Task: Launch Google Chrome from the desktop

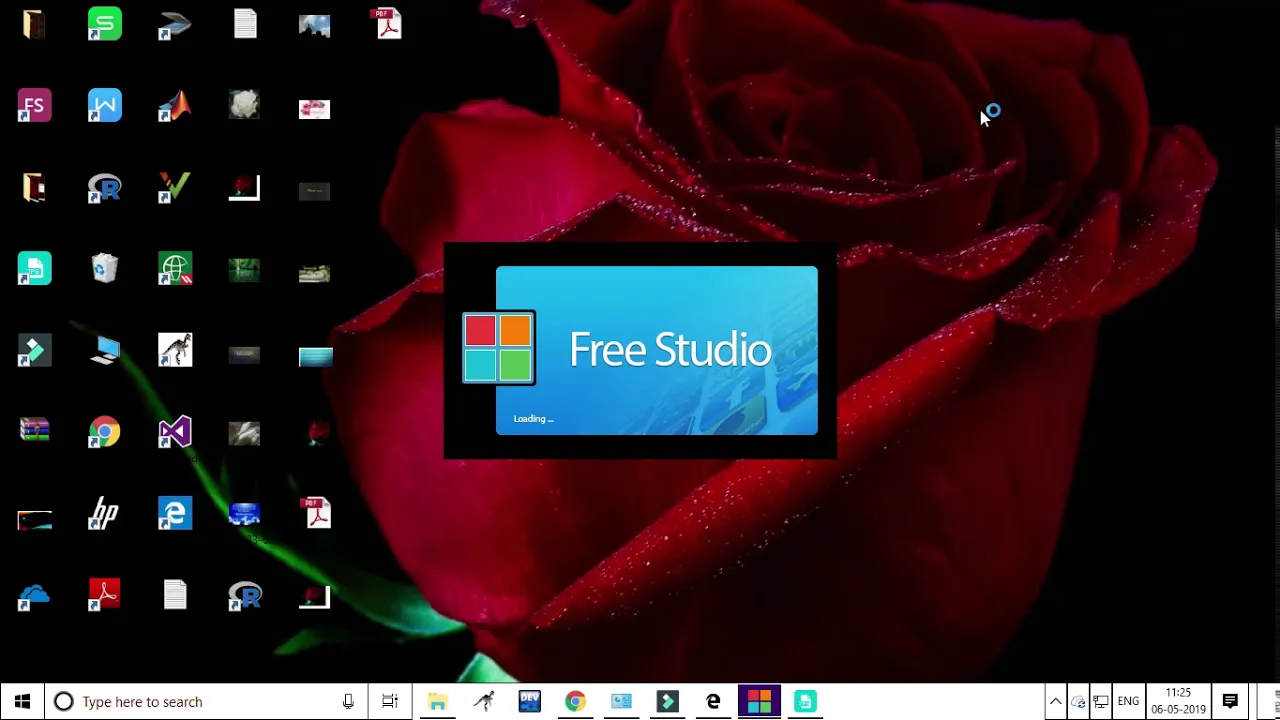Action: (105, 432)
